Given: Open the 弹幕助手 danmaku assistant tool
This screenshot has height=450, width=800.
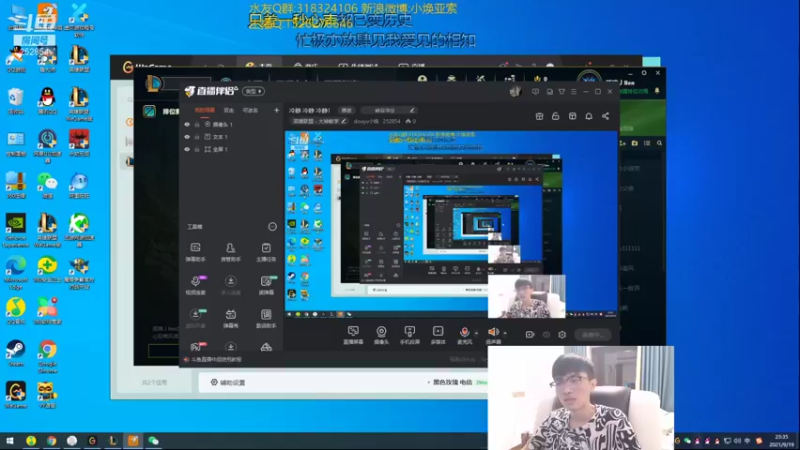Looking at the screenshot, I should [x=195, y=252].
